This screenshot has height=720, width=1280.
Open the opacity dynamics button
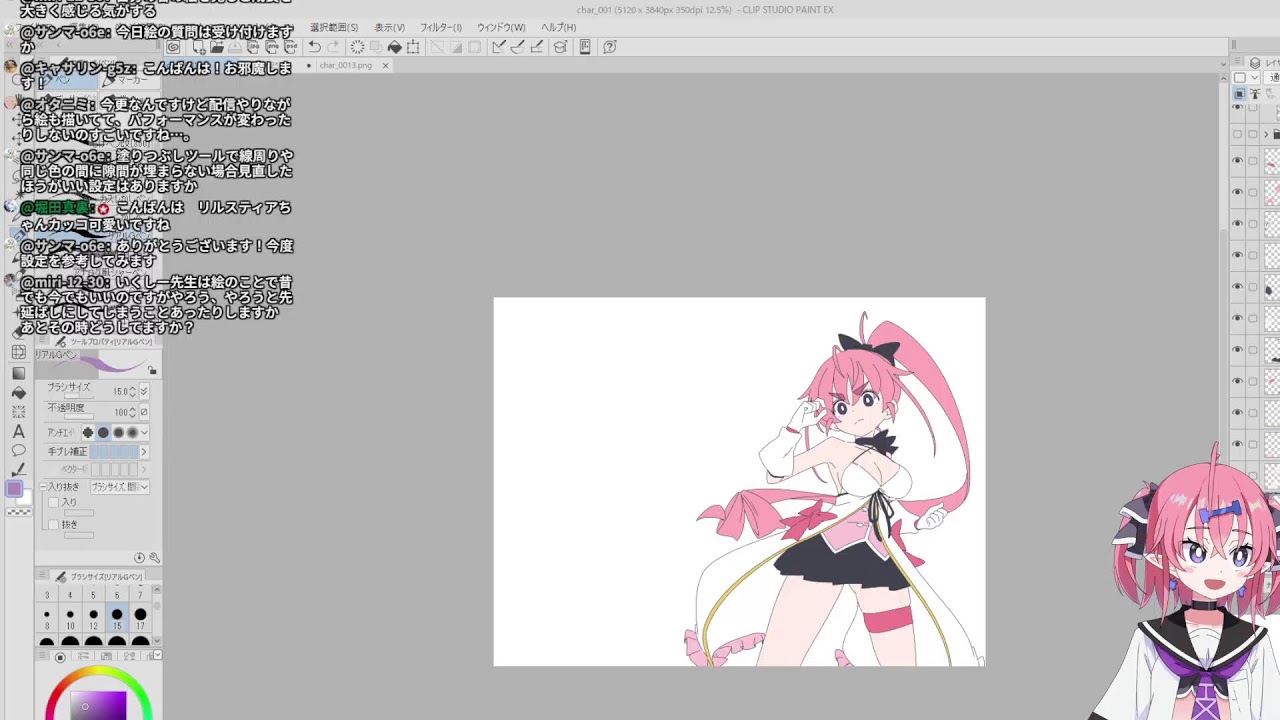(x=144, y=412)
